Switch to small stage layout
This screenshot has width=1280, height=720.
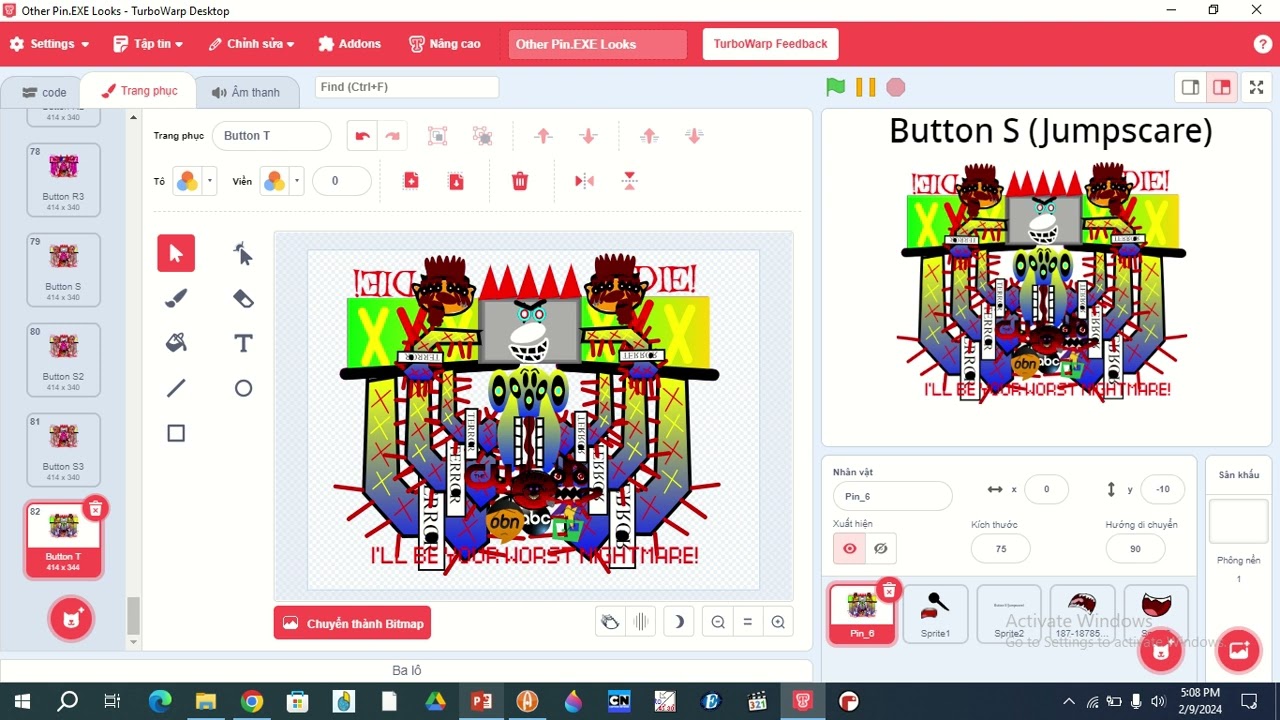[x=1190, y=87]
